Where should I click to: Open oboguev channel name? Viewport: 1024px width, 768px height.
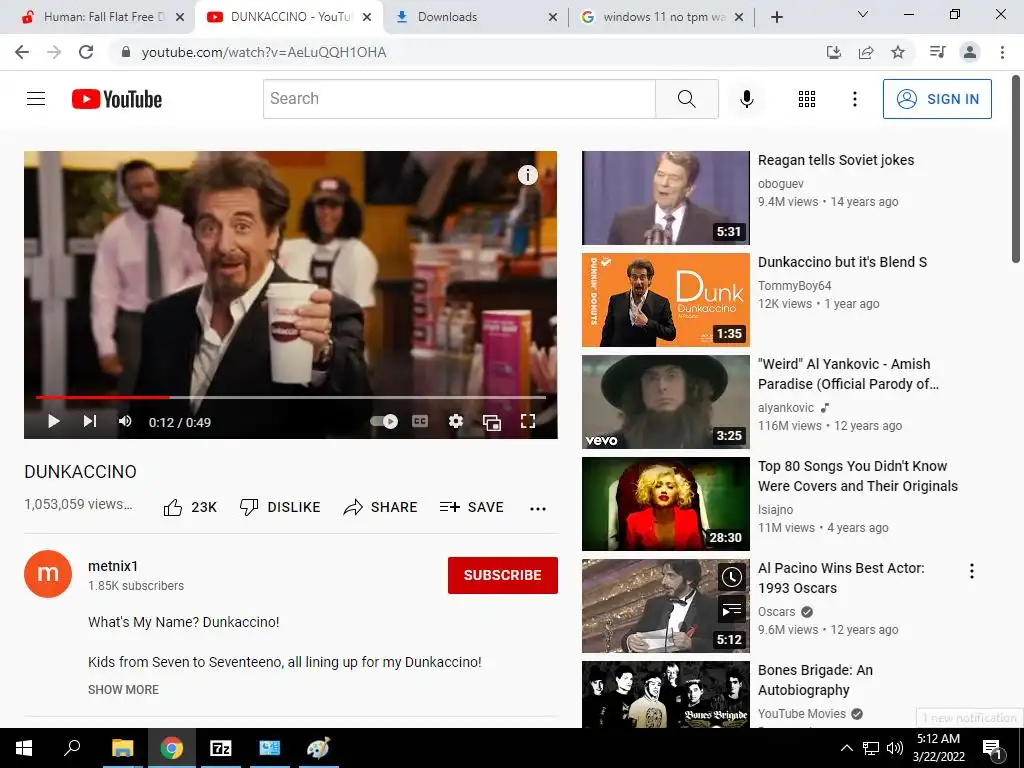[x=780, y=184]
